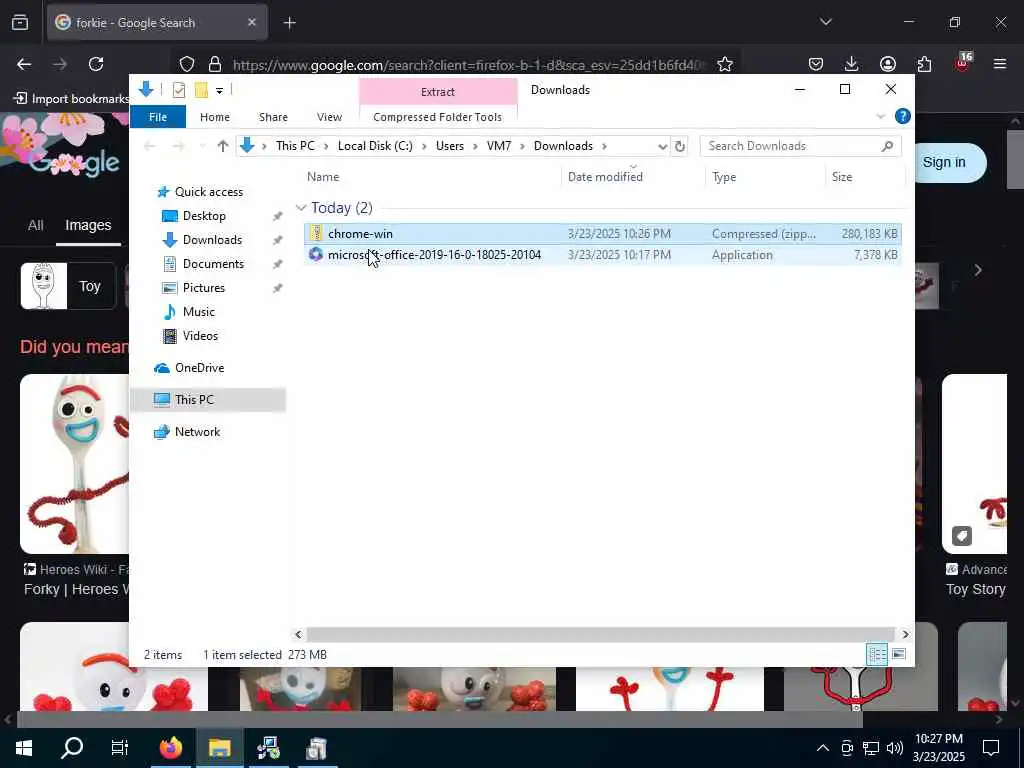
Task: Sort by Size column header
Action: [x=842, y=177]
